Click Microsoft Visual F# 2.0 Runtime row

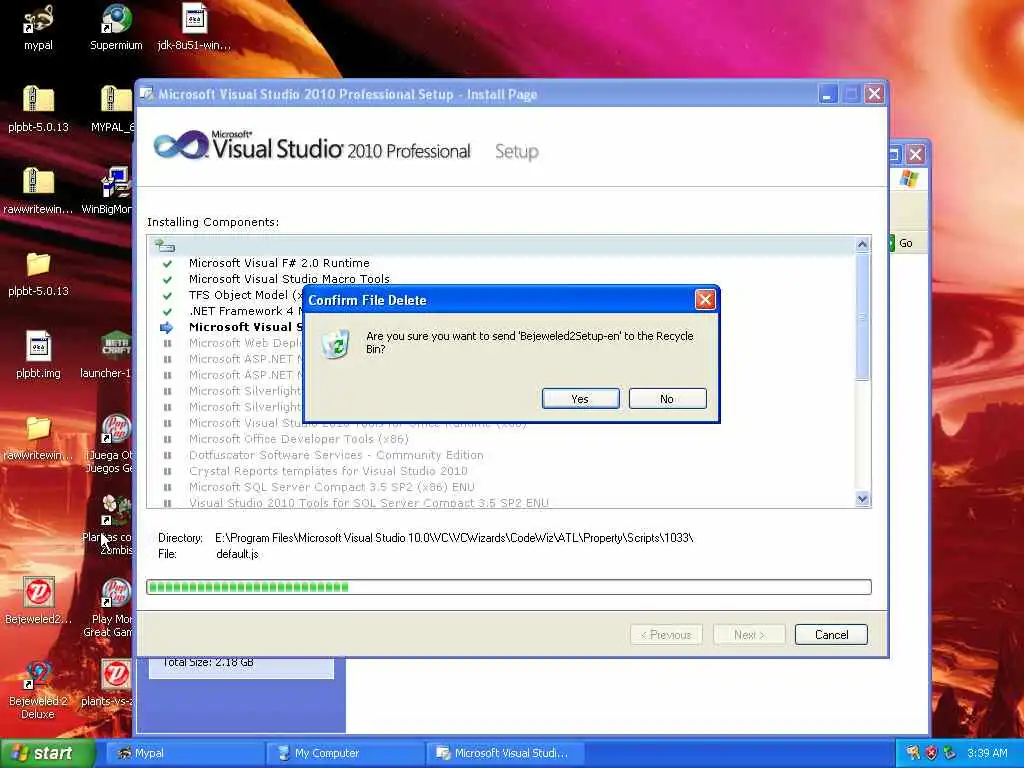tap(279, 263)
